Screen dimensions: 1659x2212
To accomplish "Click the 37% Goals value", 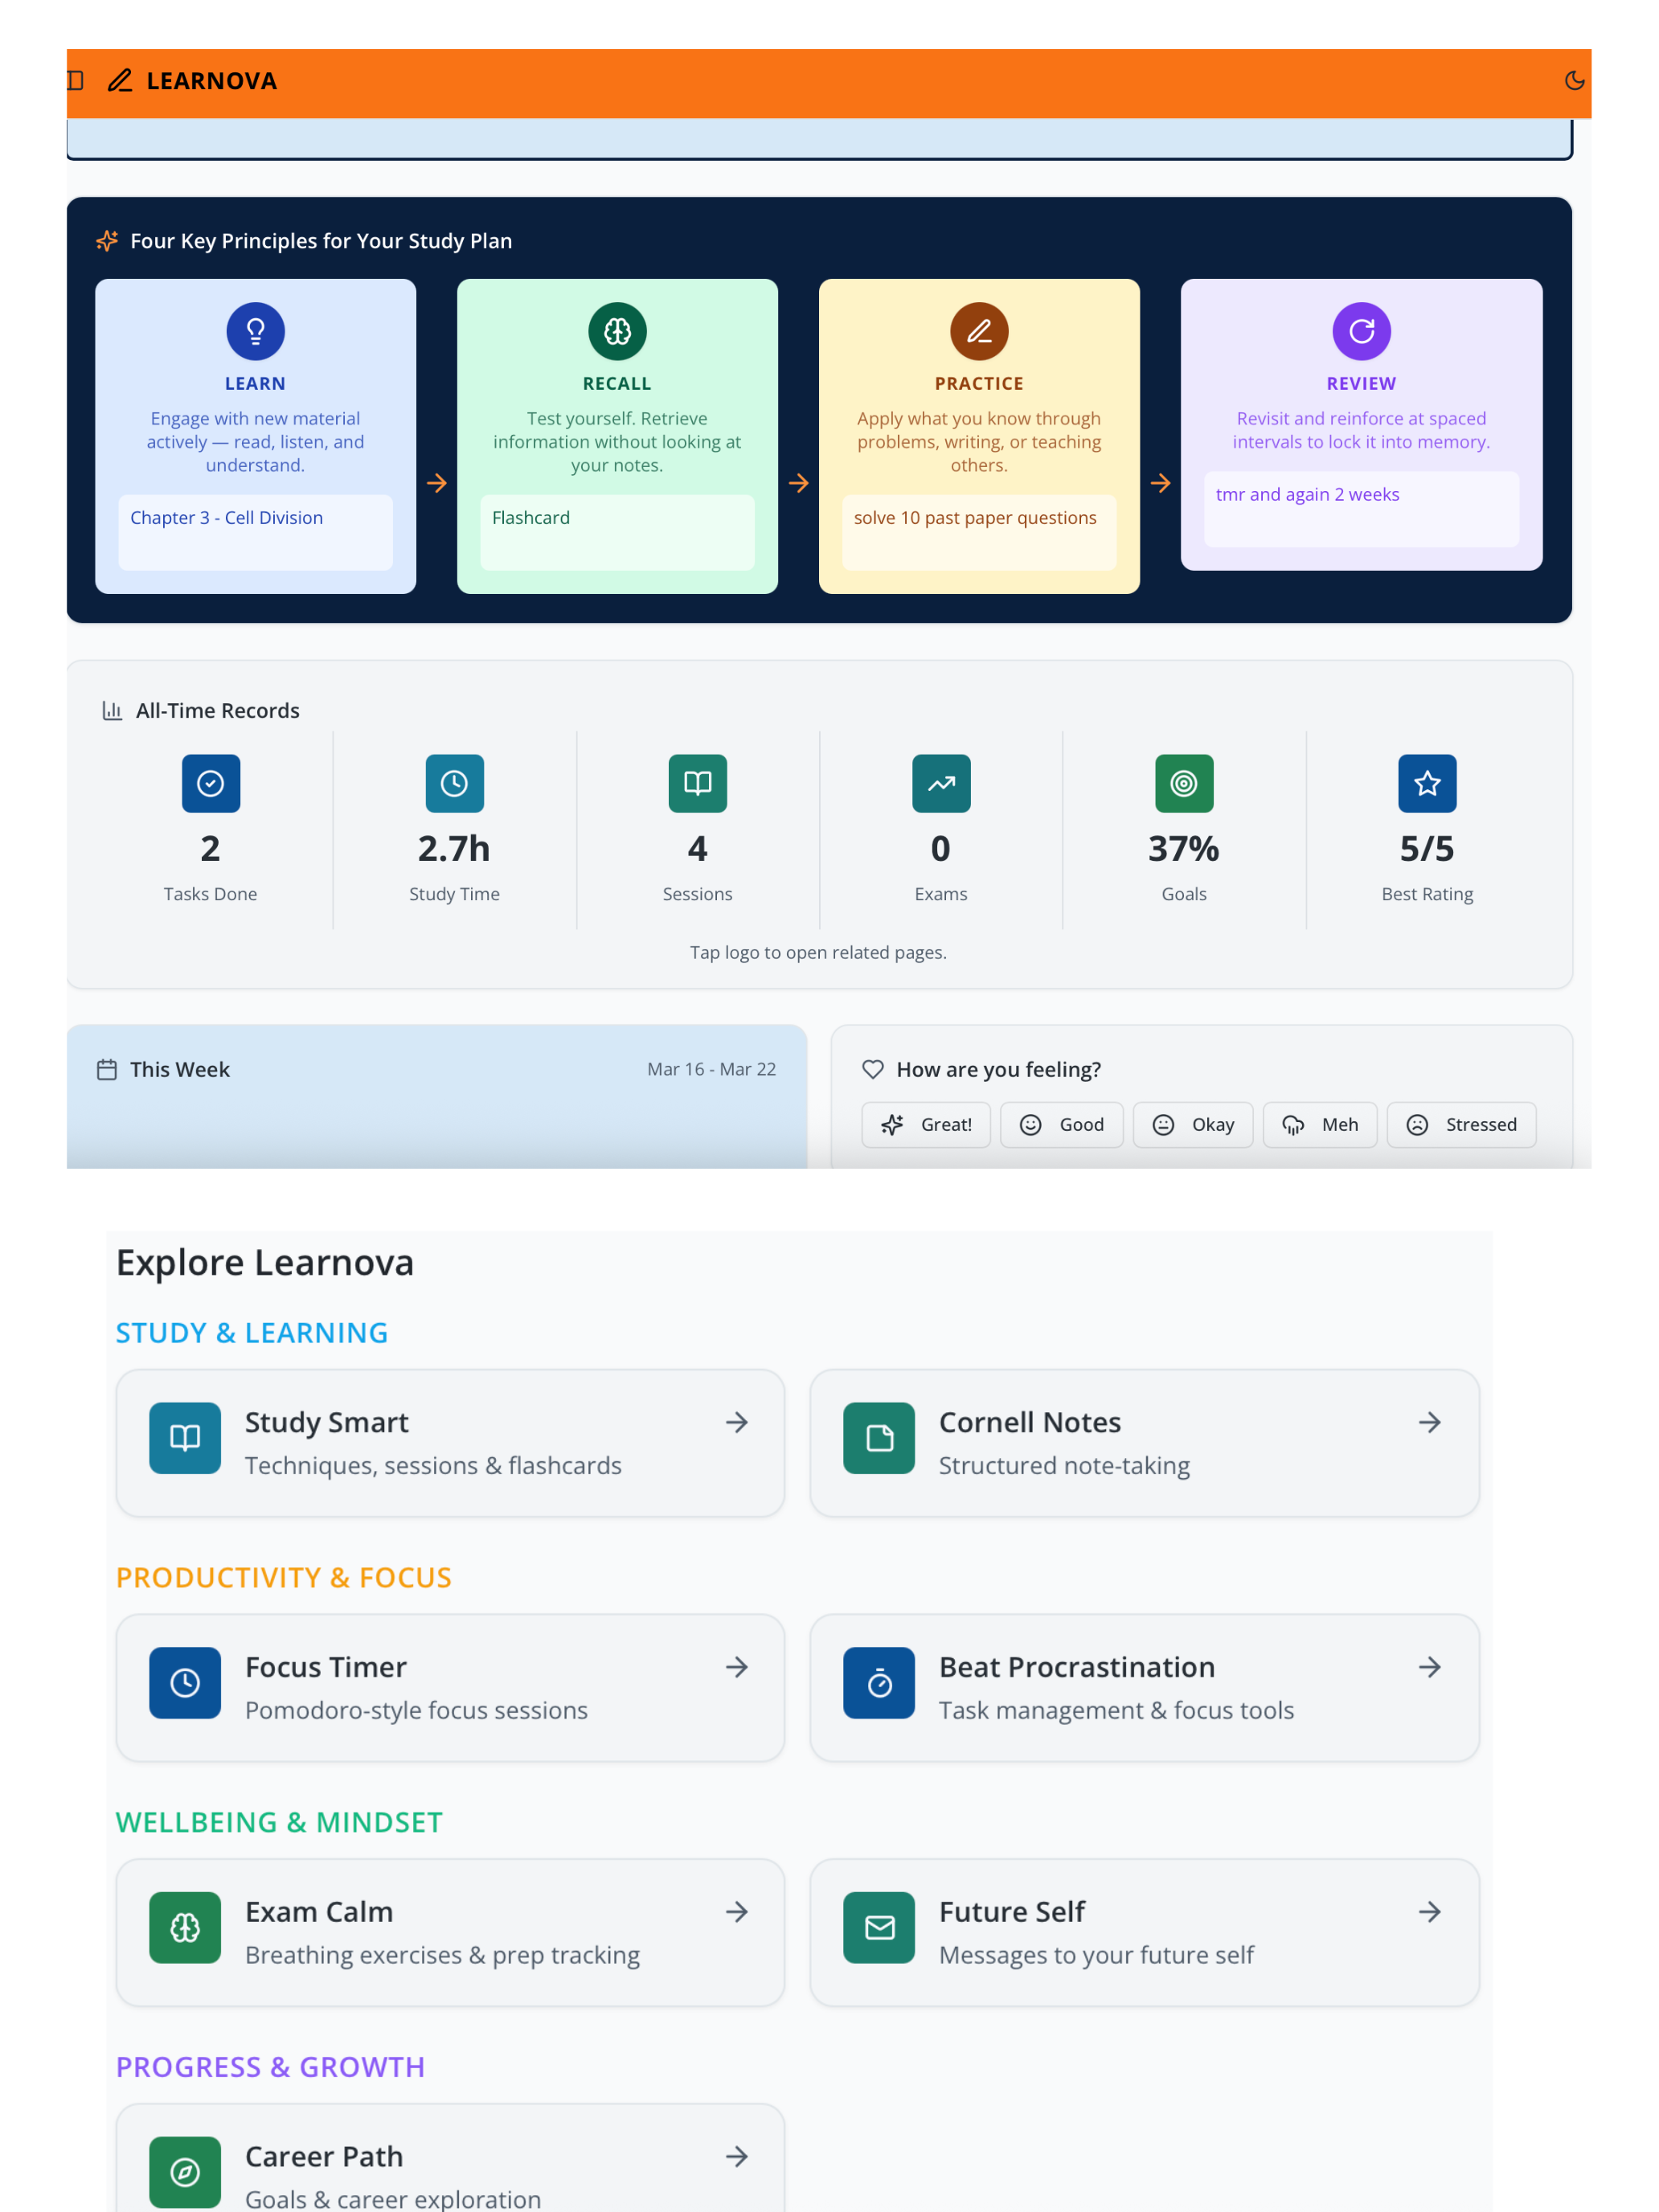I will click(x=1184, y=849).
